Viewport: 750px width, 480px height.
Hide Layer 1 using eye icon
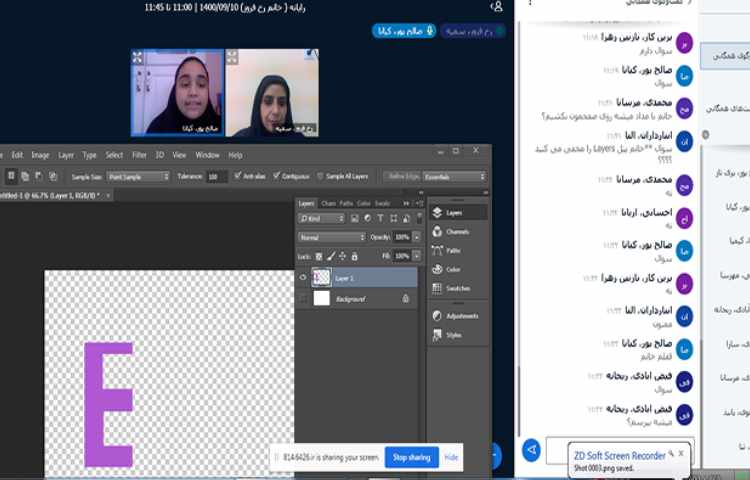tap(304, 278)
